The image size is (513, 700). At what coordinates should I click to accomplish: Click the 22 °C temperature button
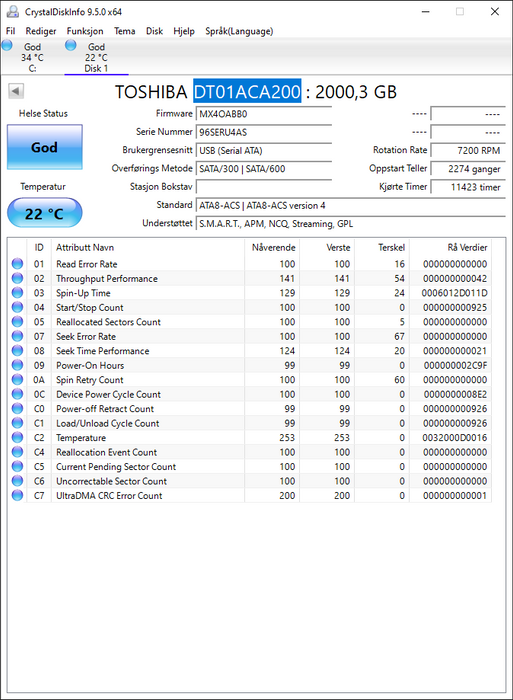click(45, 213)
